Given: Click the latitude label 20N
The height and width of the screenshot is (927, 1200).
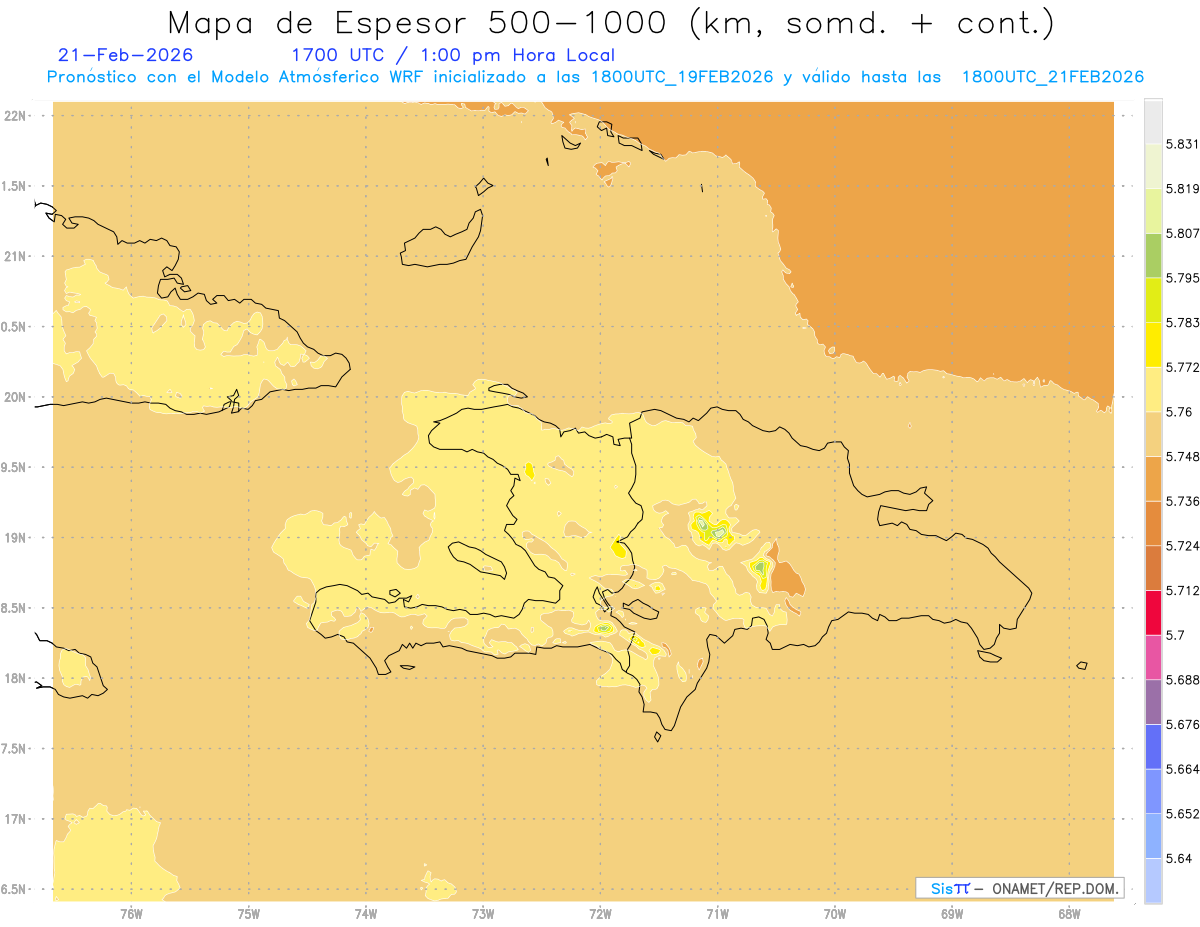Looking at the screenshot, I should [16, 397].
